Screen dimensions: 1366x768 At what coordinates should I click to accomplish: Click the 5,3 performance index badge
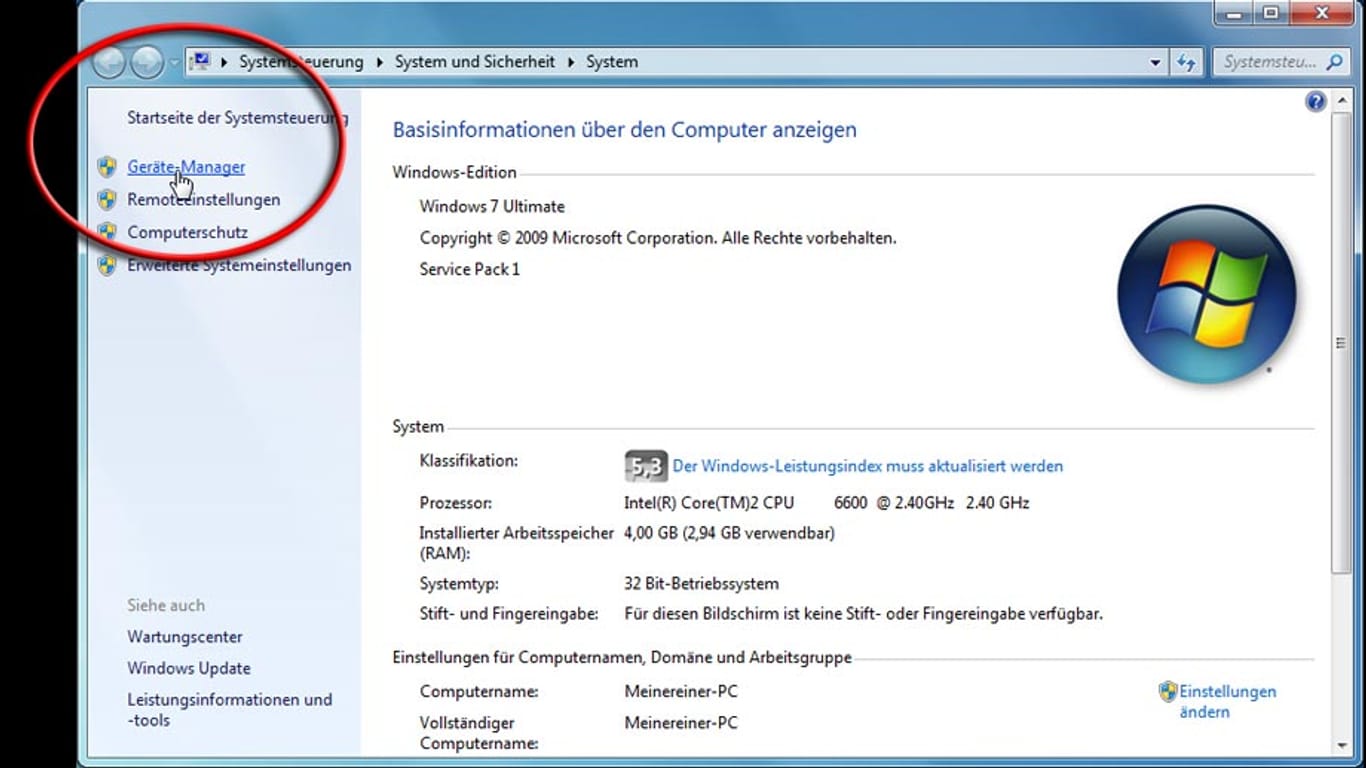click(645, 466)
